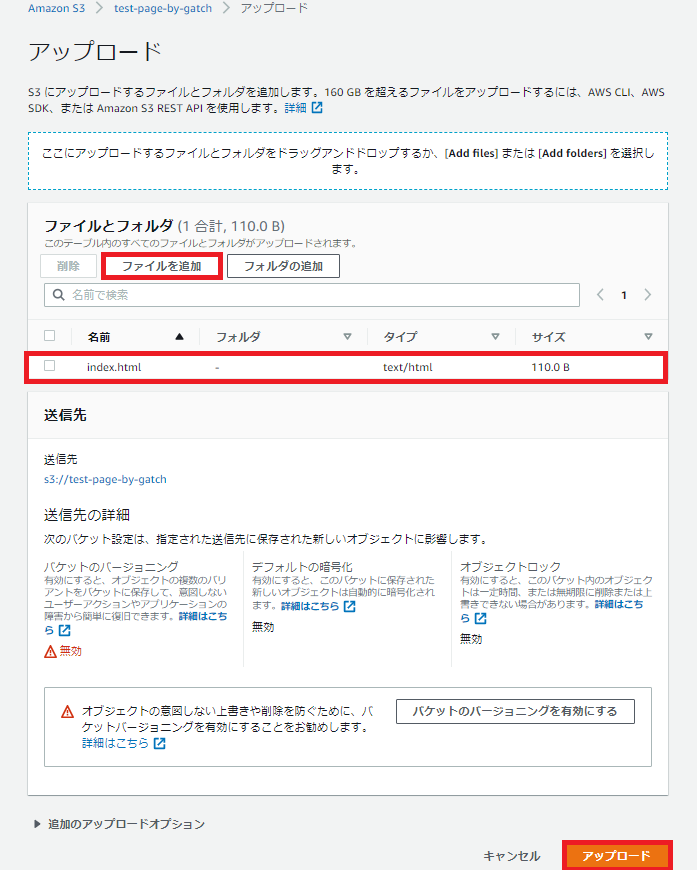Screen dimensions: 697x870
Task: Click the search magnifier icon
Action: click(x=58, y=295)
